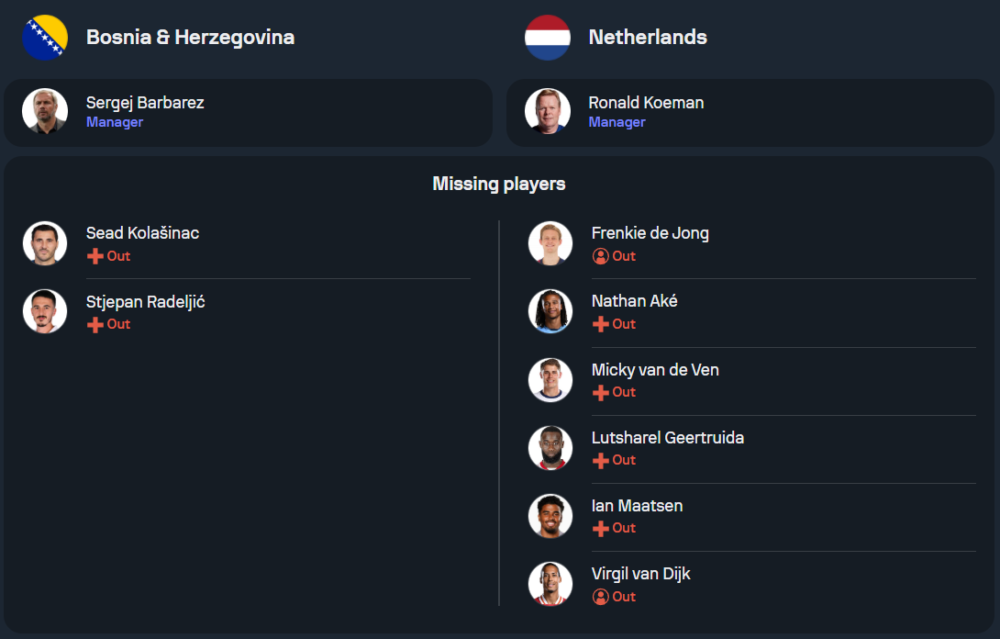
Task: Click the Frenkie de Jong name
Action: point(650,233)
